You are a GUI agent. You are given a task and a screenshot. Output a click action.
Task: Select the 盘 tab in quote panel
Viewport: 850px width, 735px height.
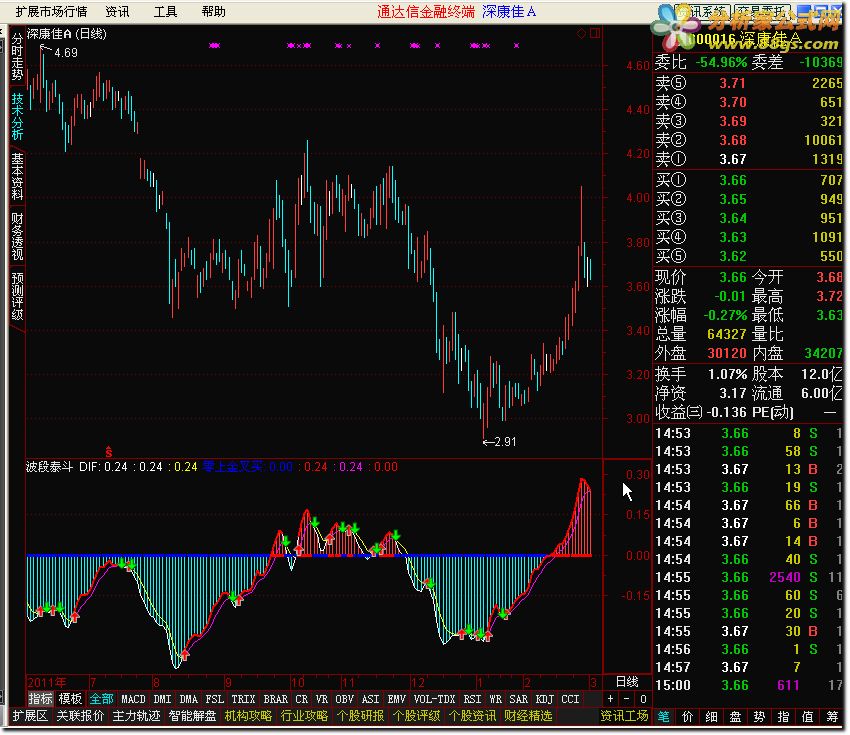tap(736, 717)
